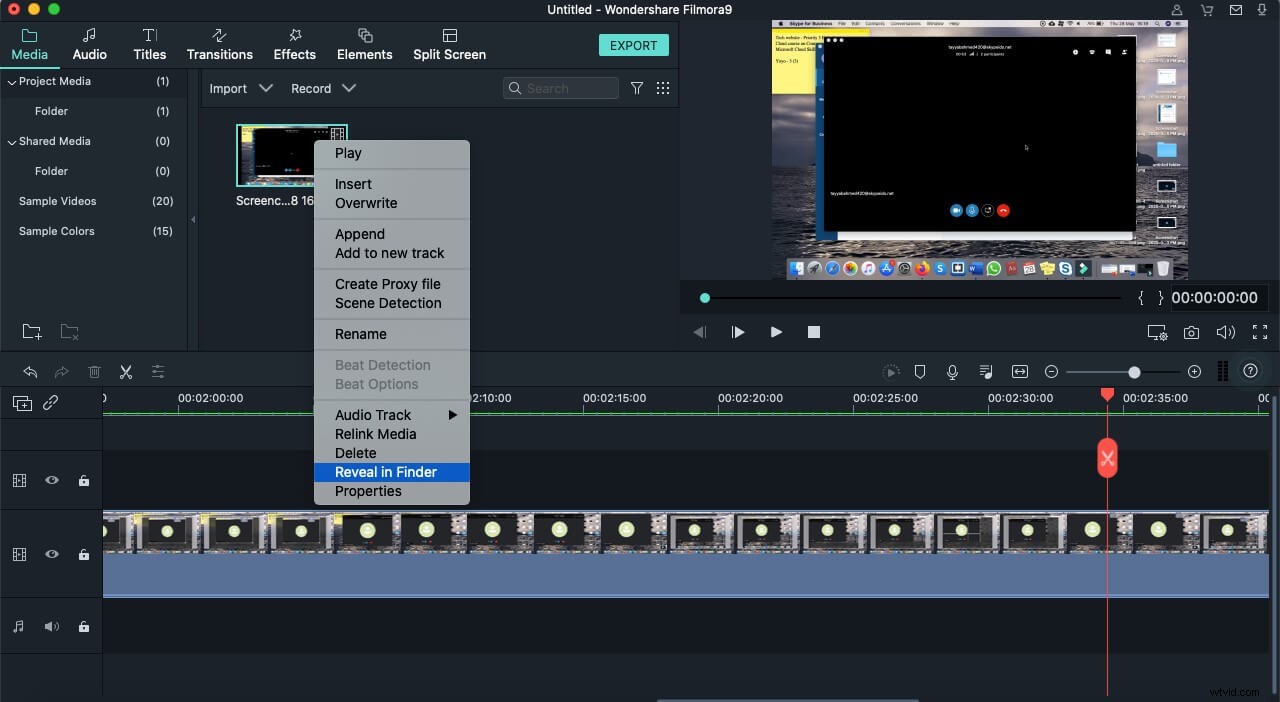Switch to the Transitions tab
The image size is (1280, 702).
(219, 44)
